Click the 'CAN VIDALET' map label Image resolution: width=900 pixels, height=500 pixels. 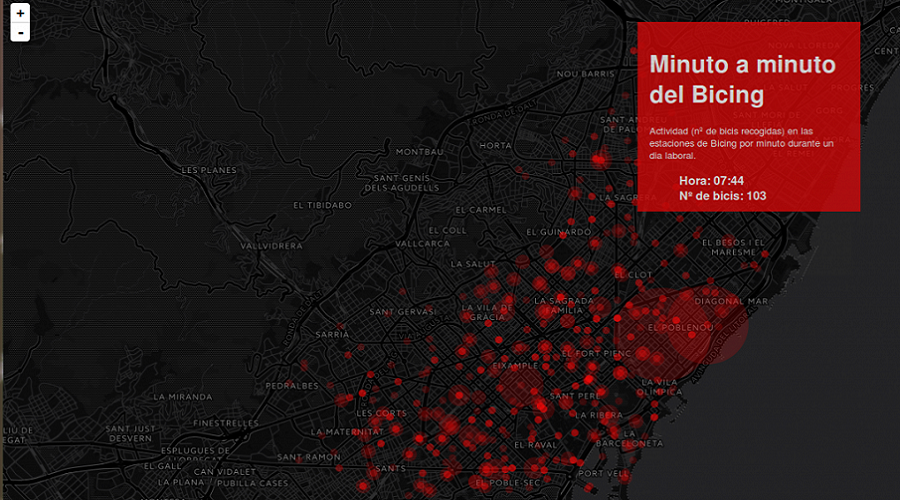225,471
